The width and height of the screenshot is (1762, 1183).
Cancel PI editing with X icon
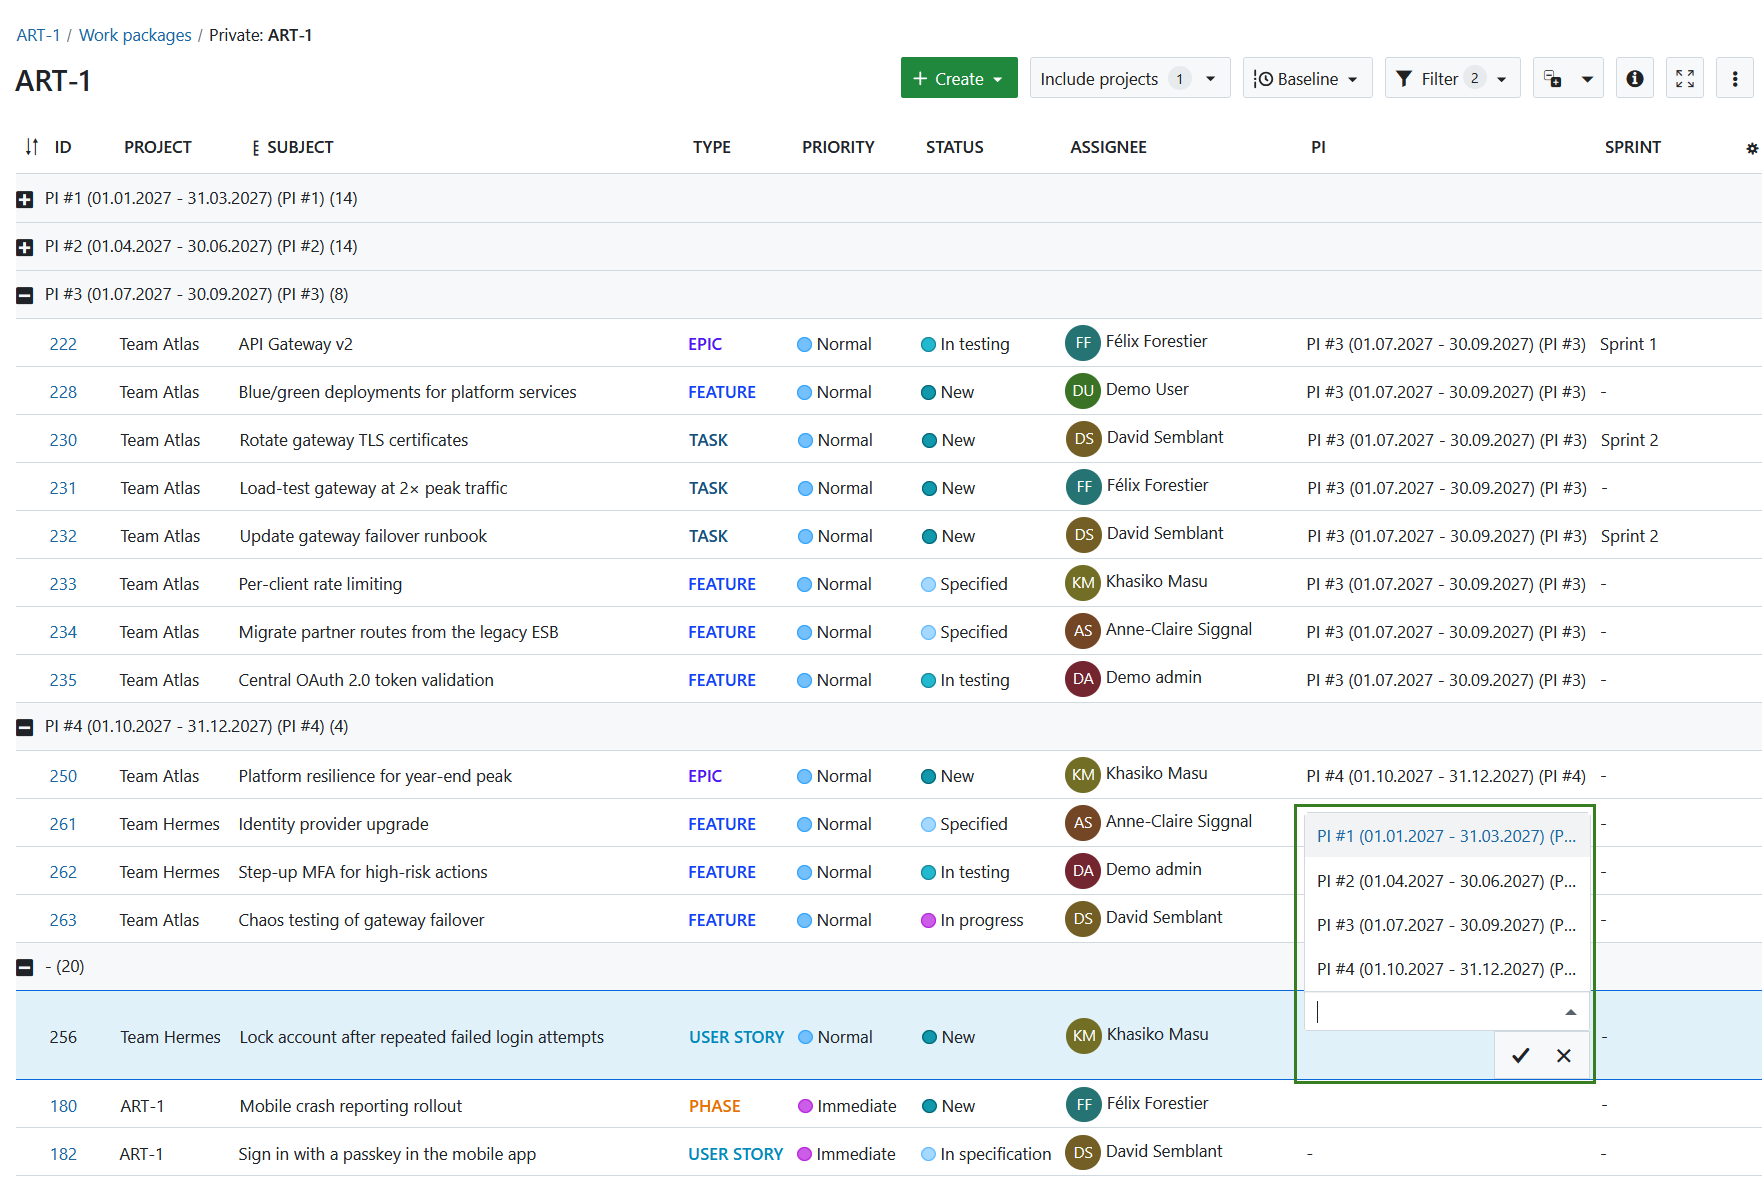coord(1564,1055)
